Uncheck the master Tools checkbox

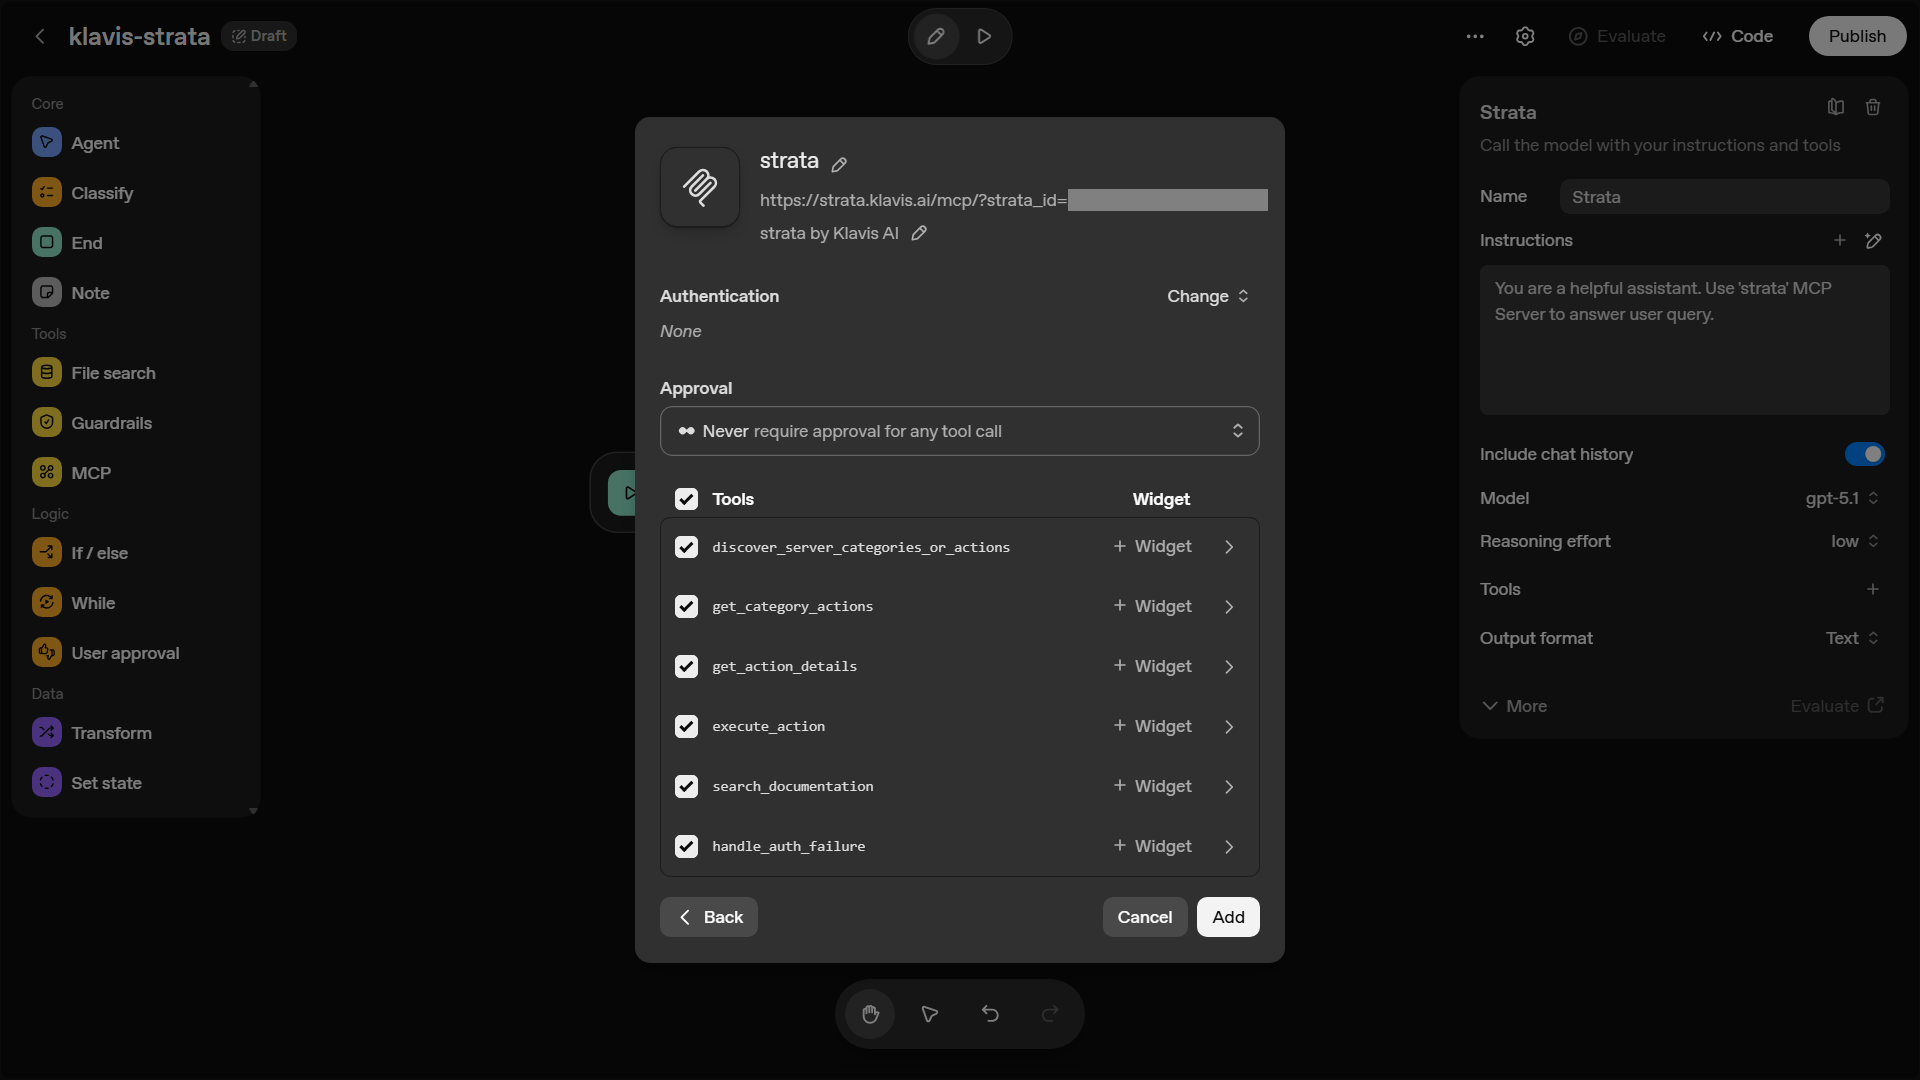(x=686, y=498)
